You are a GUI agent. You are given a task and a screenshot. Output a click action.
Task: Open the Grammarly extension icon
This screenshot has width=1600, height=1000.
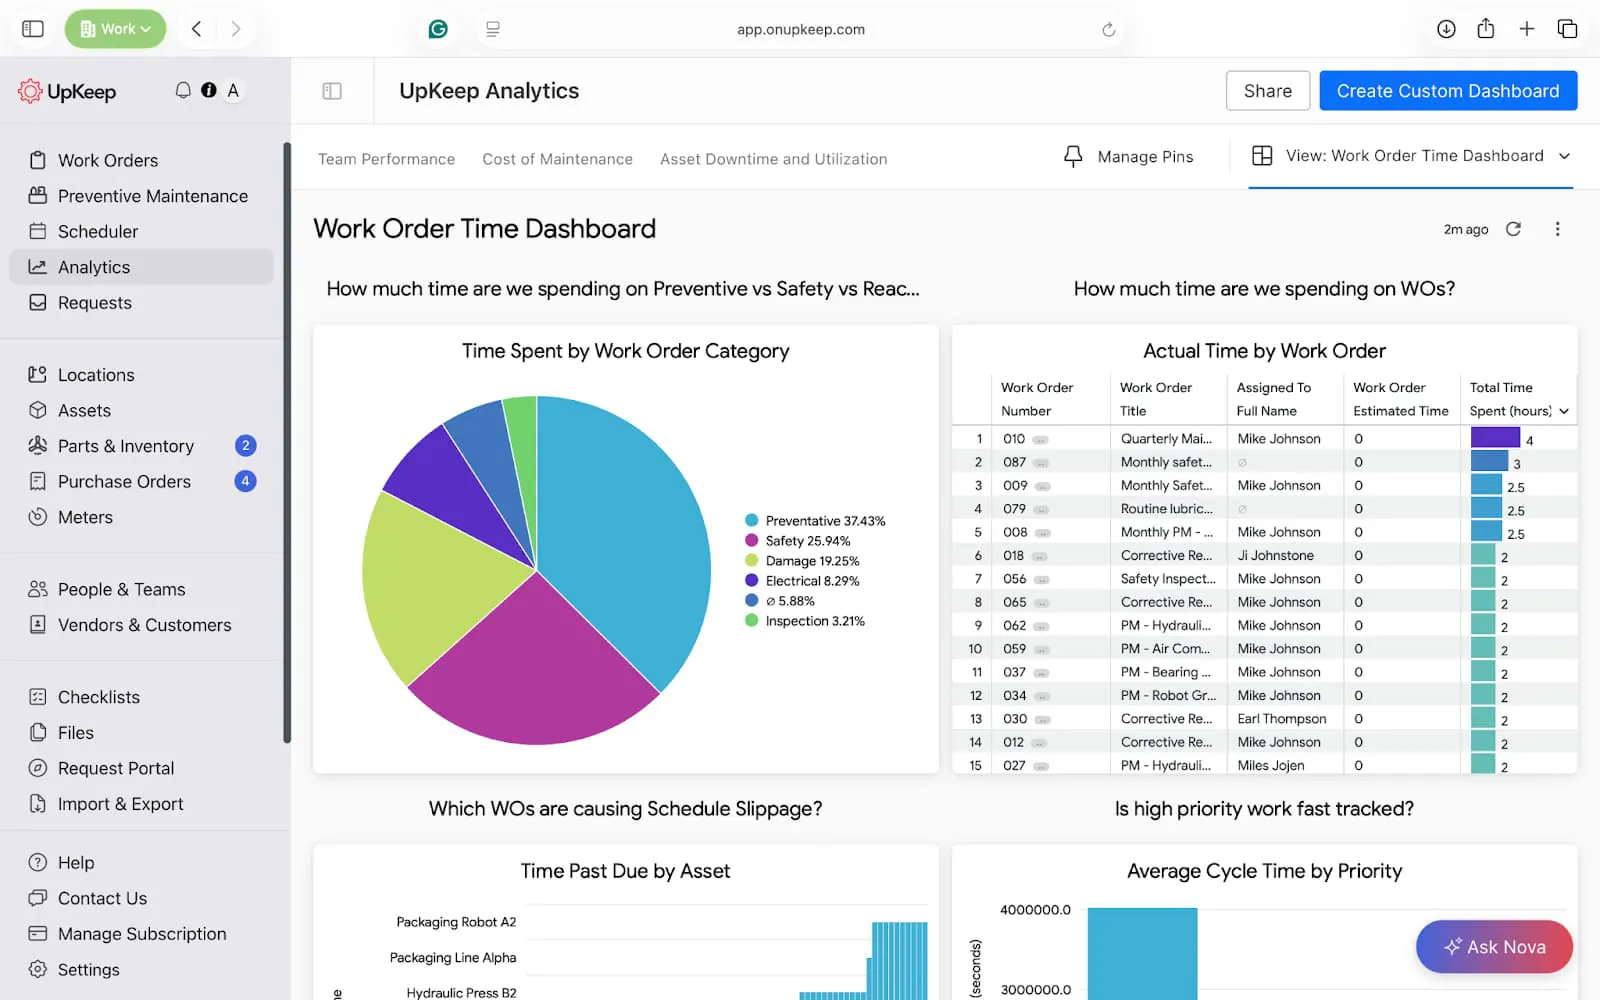tap(438, 29)
